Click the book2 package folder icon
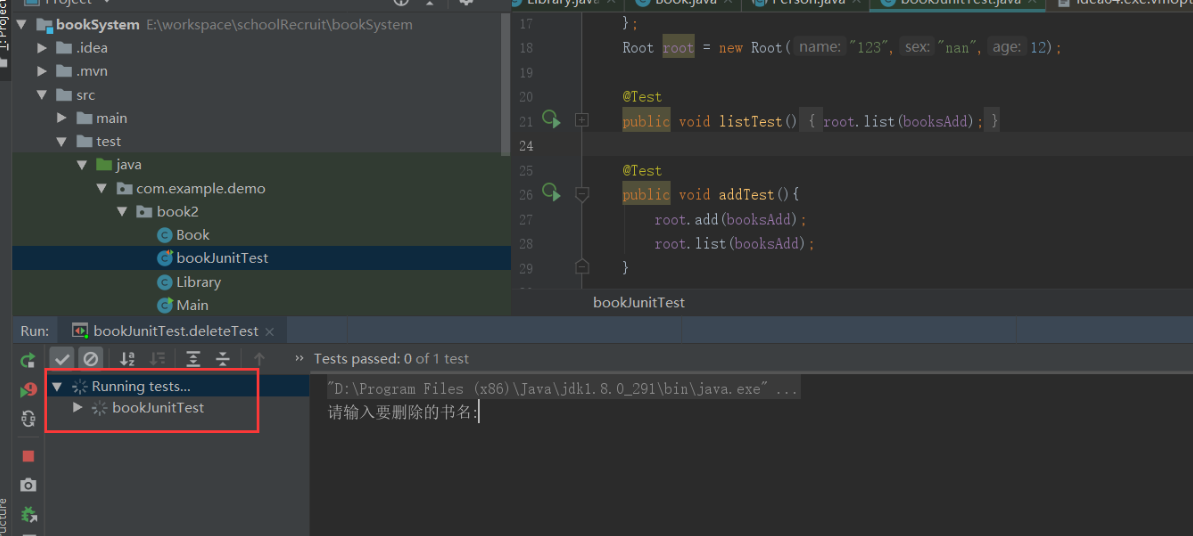The height and width of the screenshot is (536, 1193). click(x=144, y=212)
